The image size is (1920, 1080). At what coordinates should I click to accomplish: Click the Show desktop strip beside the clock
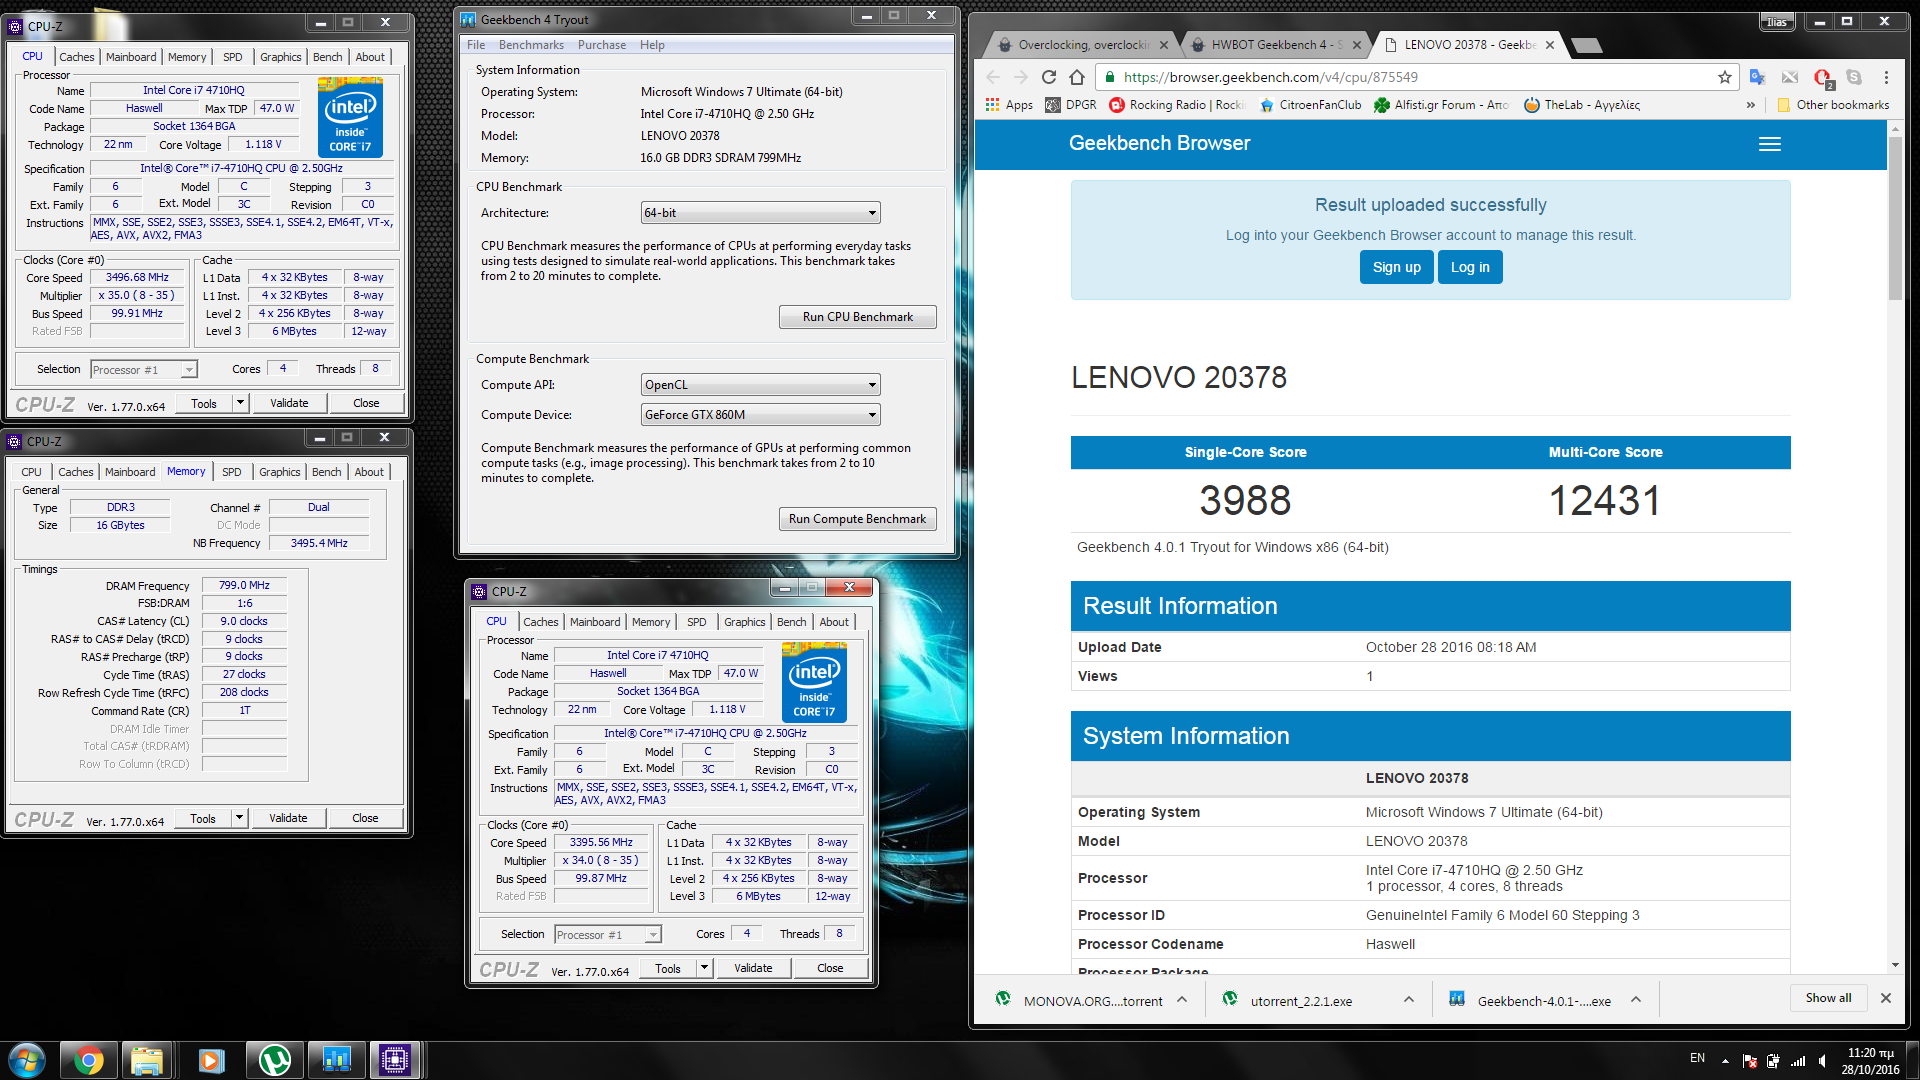pyautogui.click(x=1913, y=1060)
